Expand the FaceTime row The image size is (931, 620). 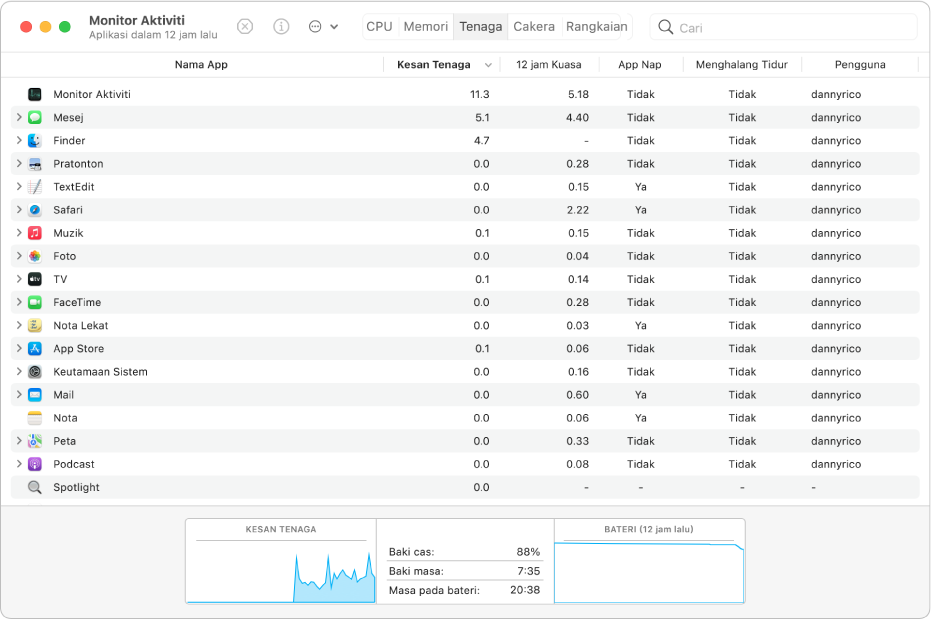pos(19,302)
